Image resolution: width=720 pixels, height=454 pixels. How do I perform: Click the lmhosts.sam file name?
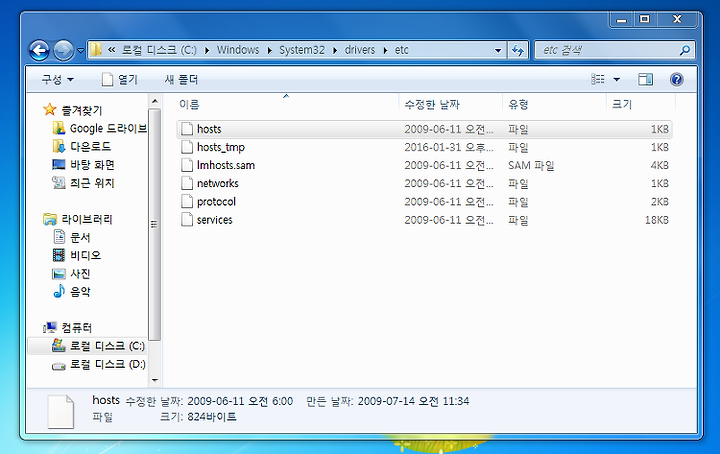226,165
